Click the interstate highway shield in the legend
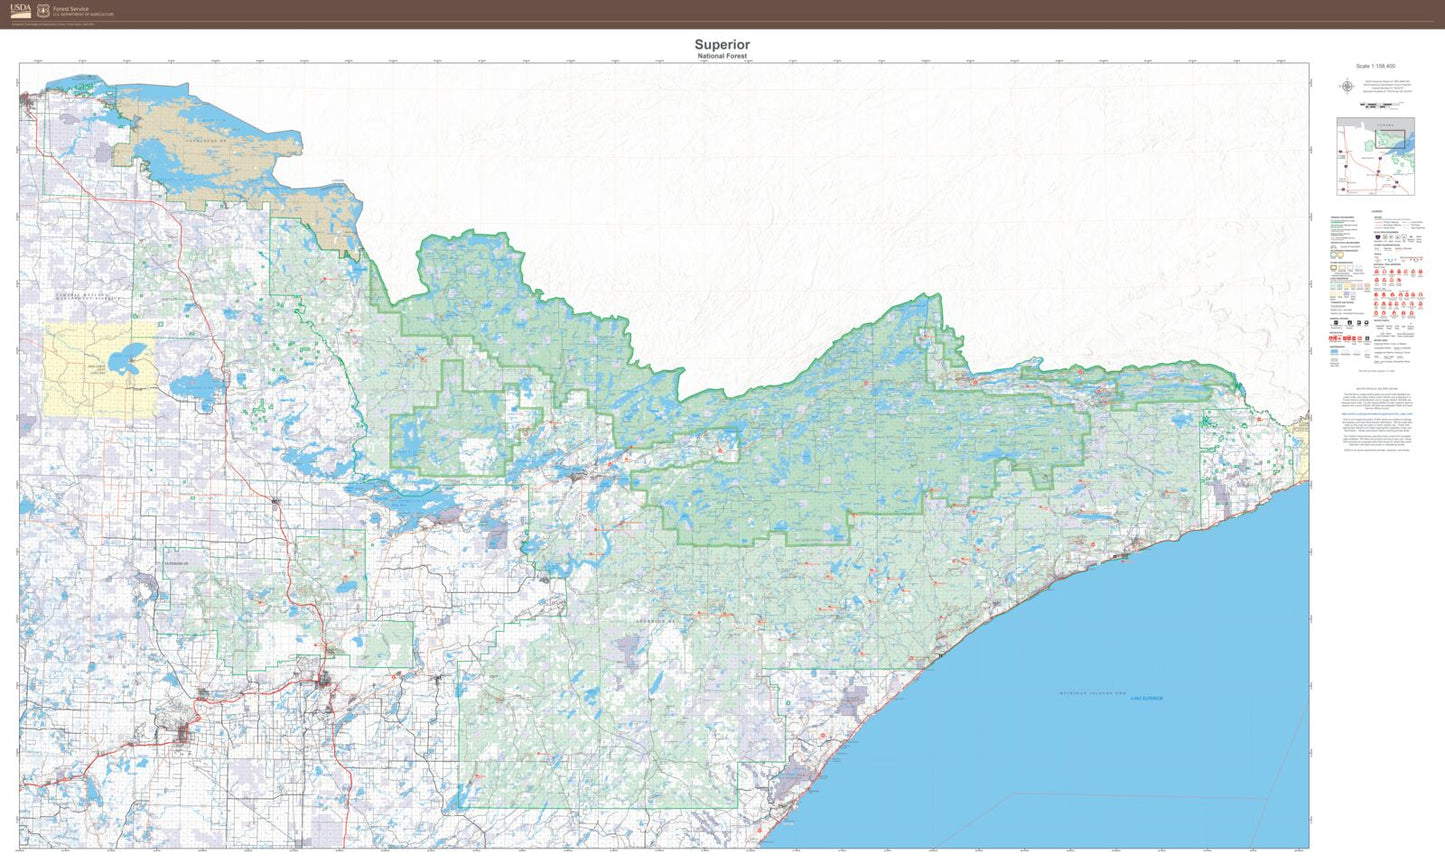The width and height of the screenshot is (1445, 863). (1378, 237)
